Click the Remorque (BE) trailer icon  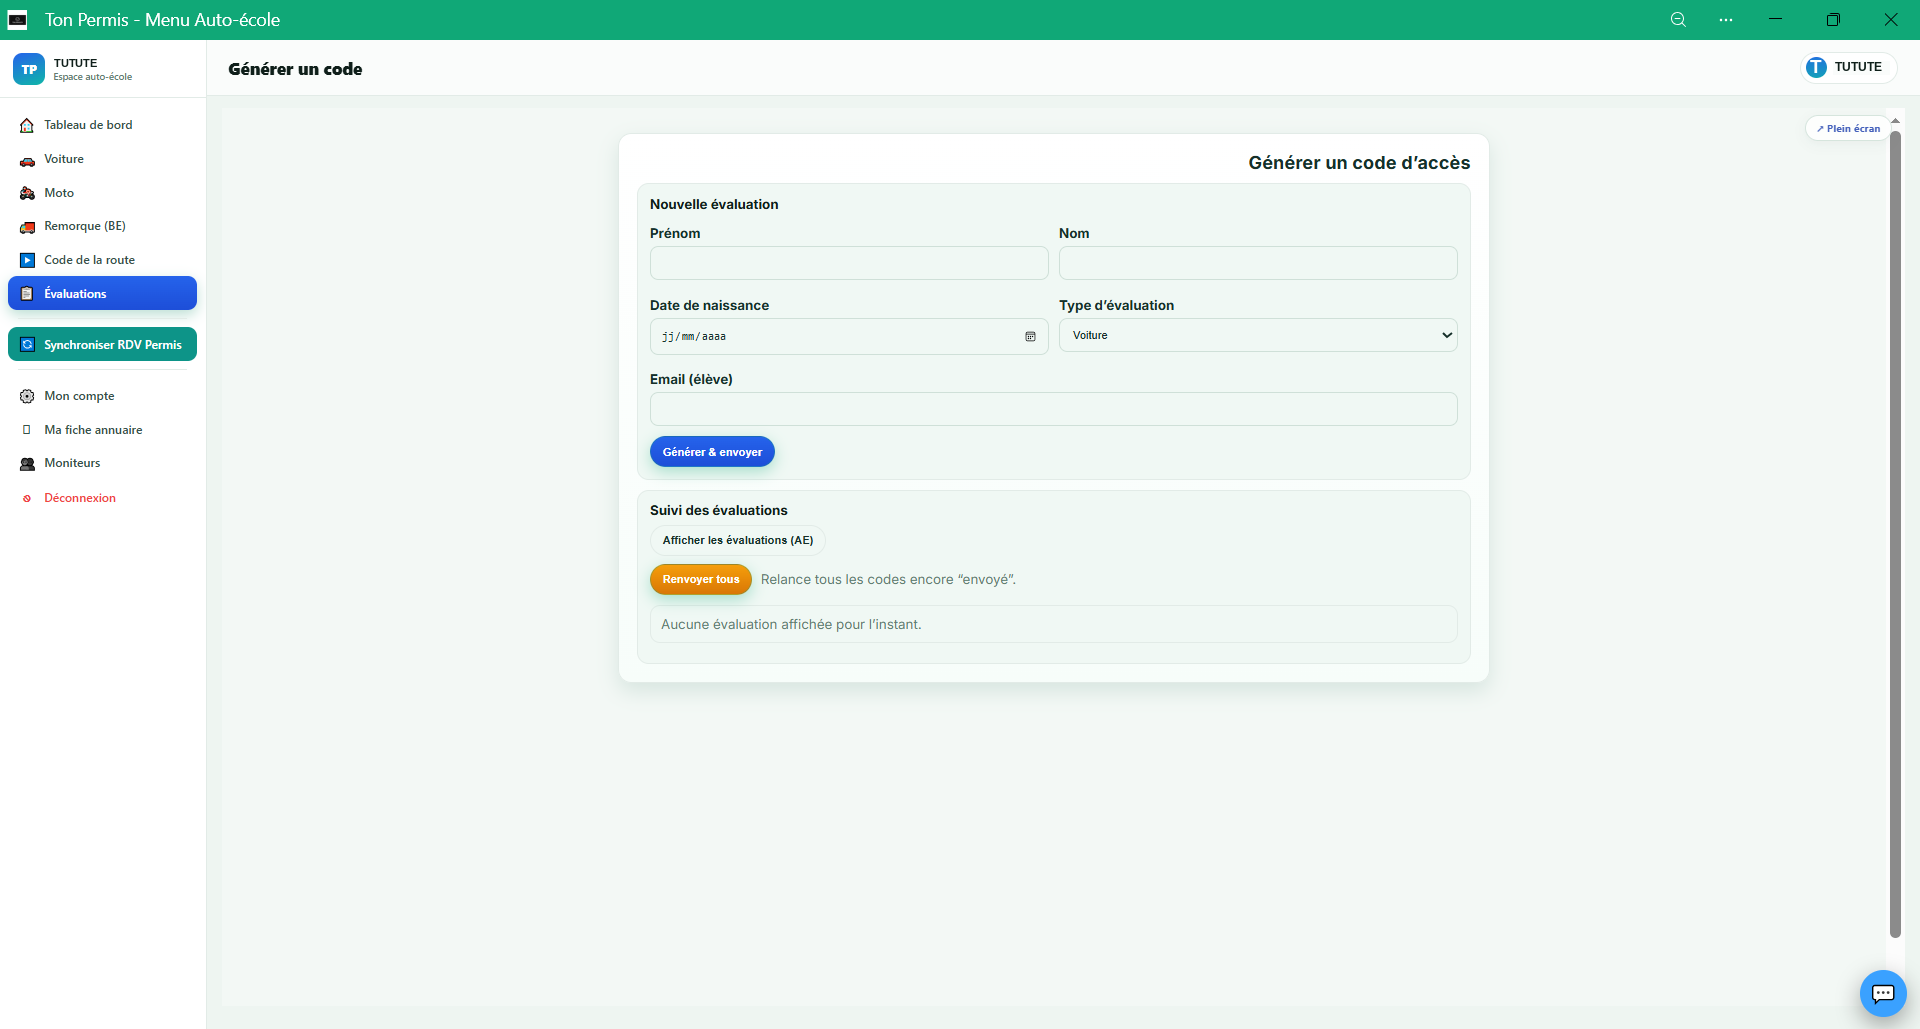[x=27, y=227]
